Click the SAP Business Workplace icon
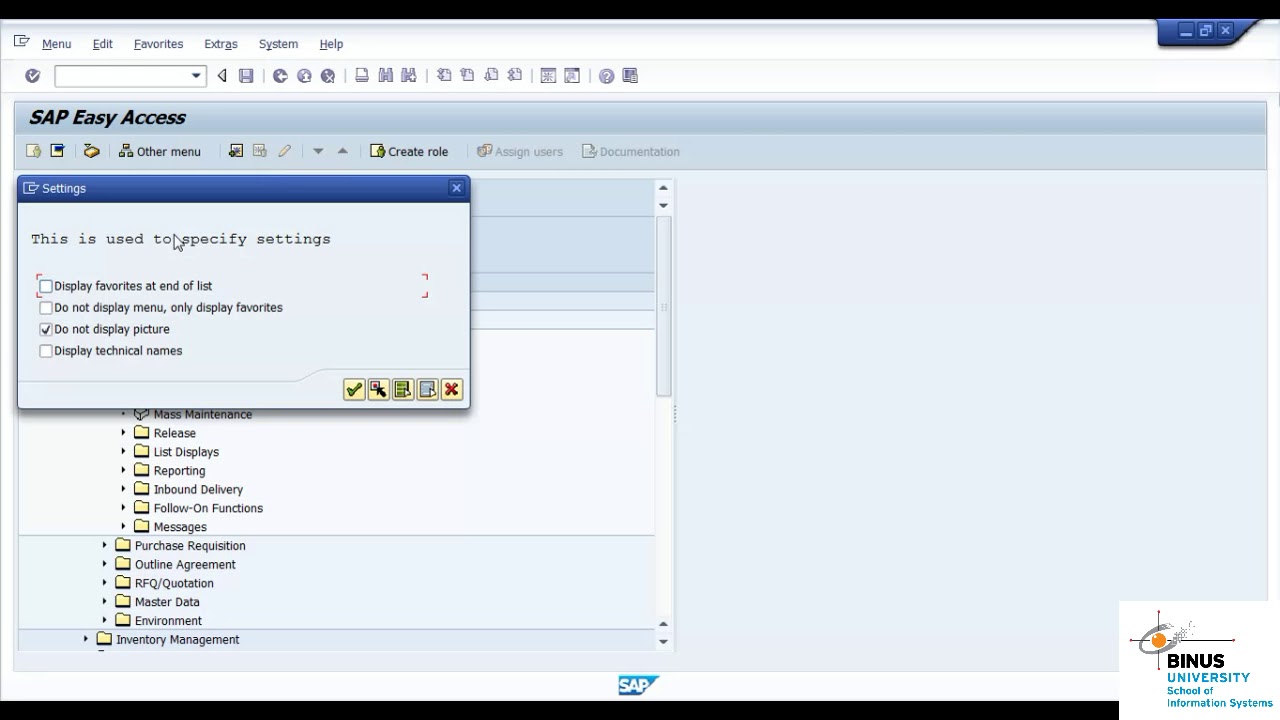1280x720 pixels. click(x=91, y=151)
